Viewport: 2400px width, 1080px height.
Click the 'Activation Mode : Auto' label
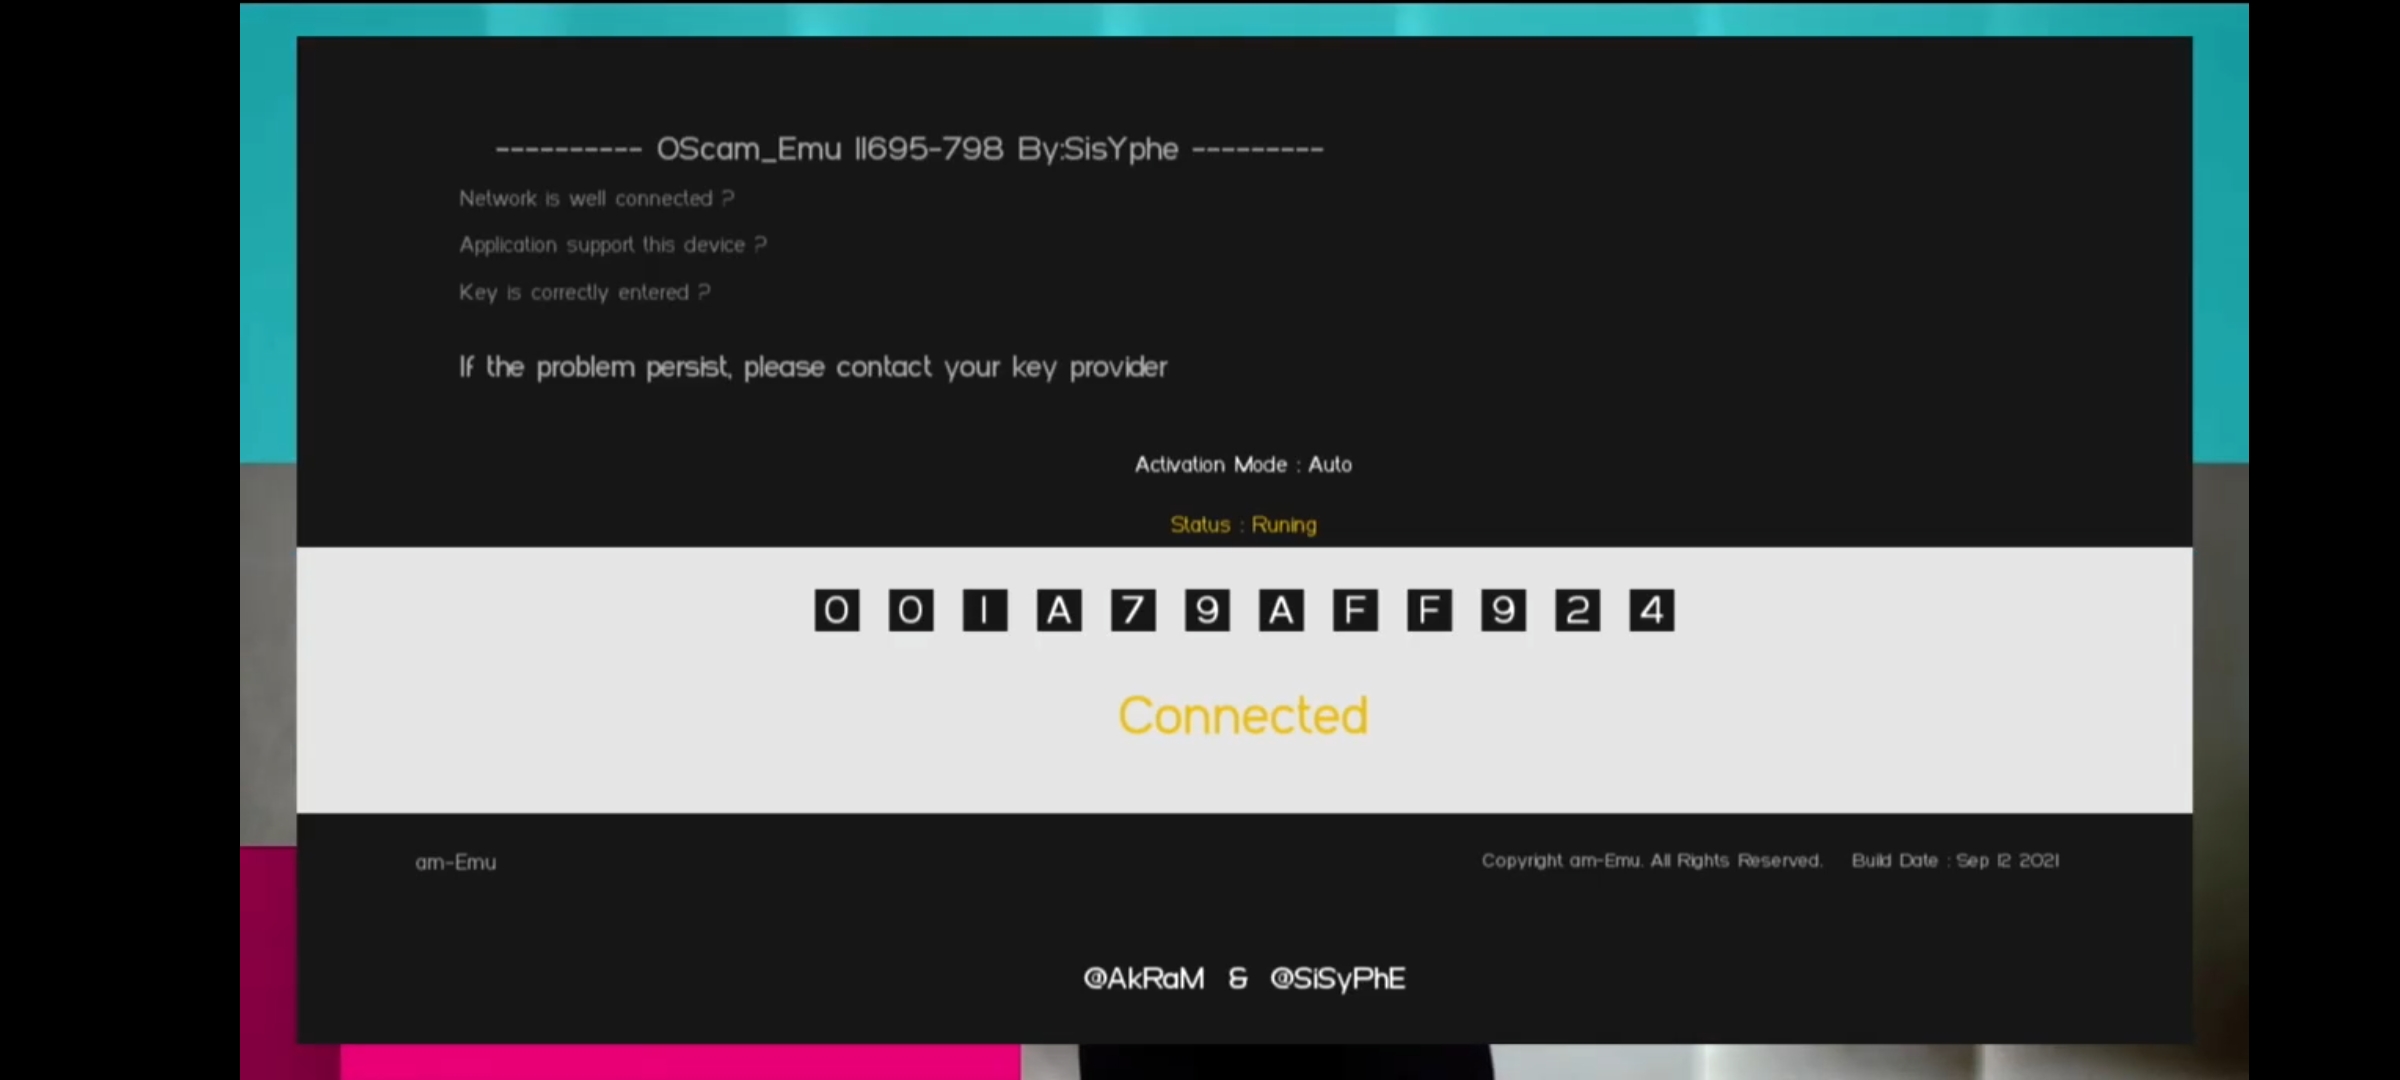[1243, 464]
